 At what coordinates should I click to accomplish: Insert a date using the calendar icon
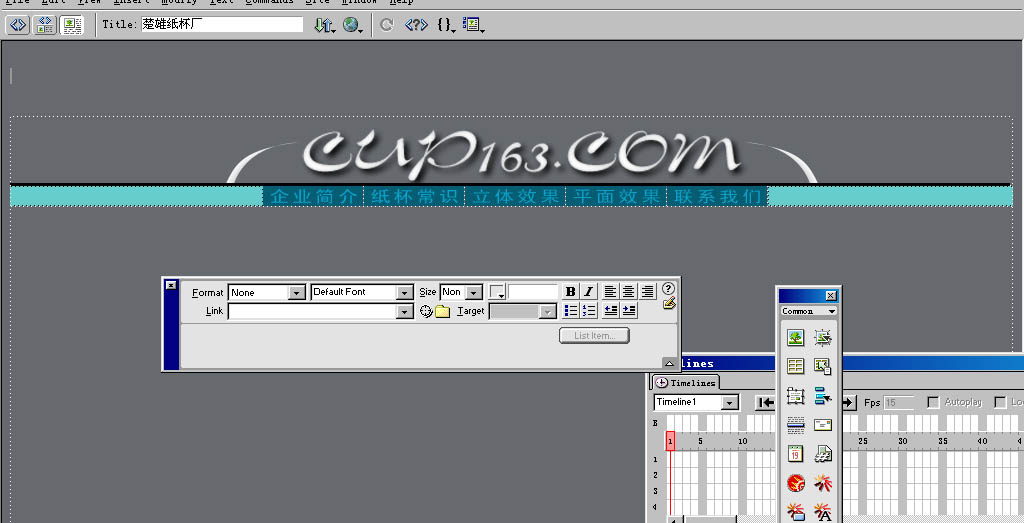coord(795,454)
